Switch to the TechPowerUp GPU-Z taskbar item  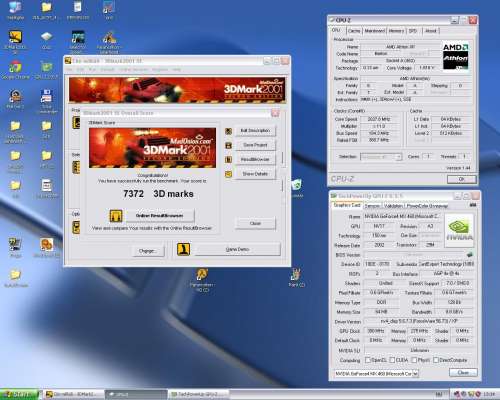tap(198, 394)
